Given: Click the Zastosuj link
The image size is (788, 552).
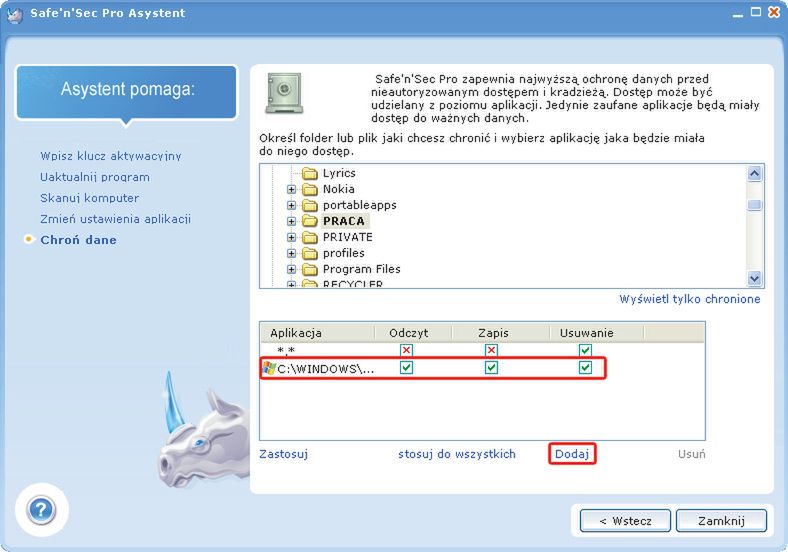Looking at the screenshot, I should tap(283, 454).
